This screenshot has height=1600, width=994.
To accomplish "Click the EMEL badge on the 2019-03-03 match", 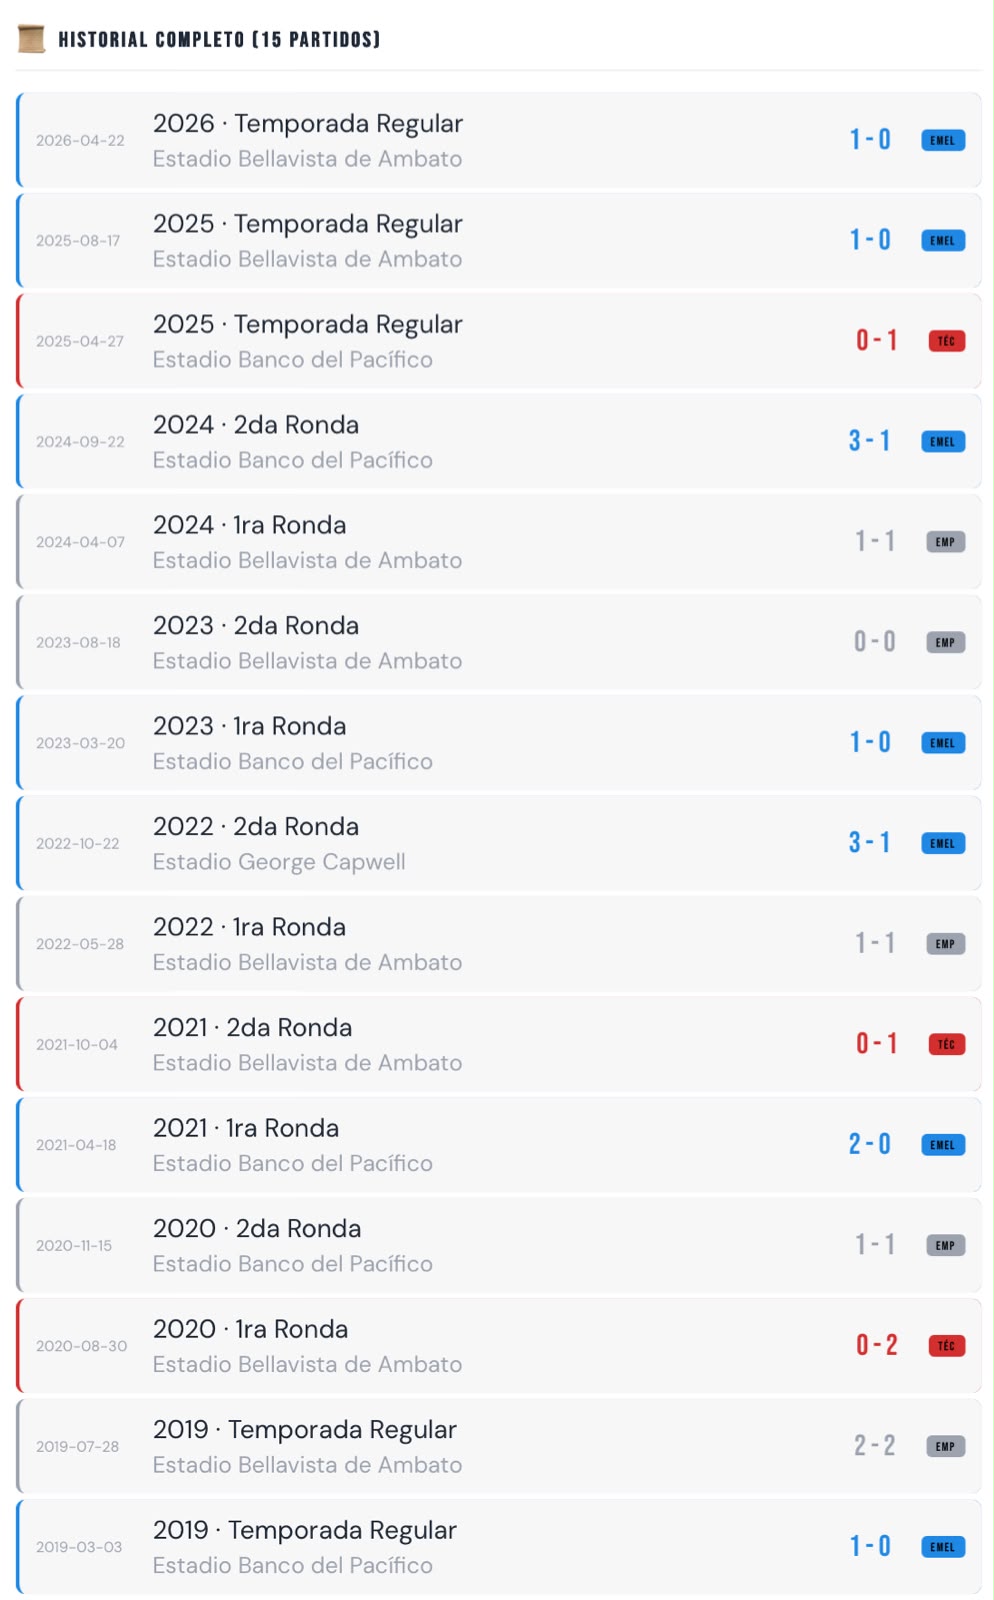I will point(942,1546).
